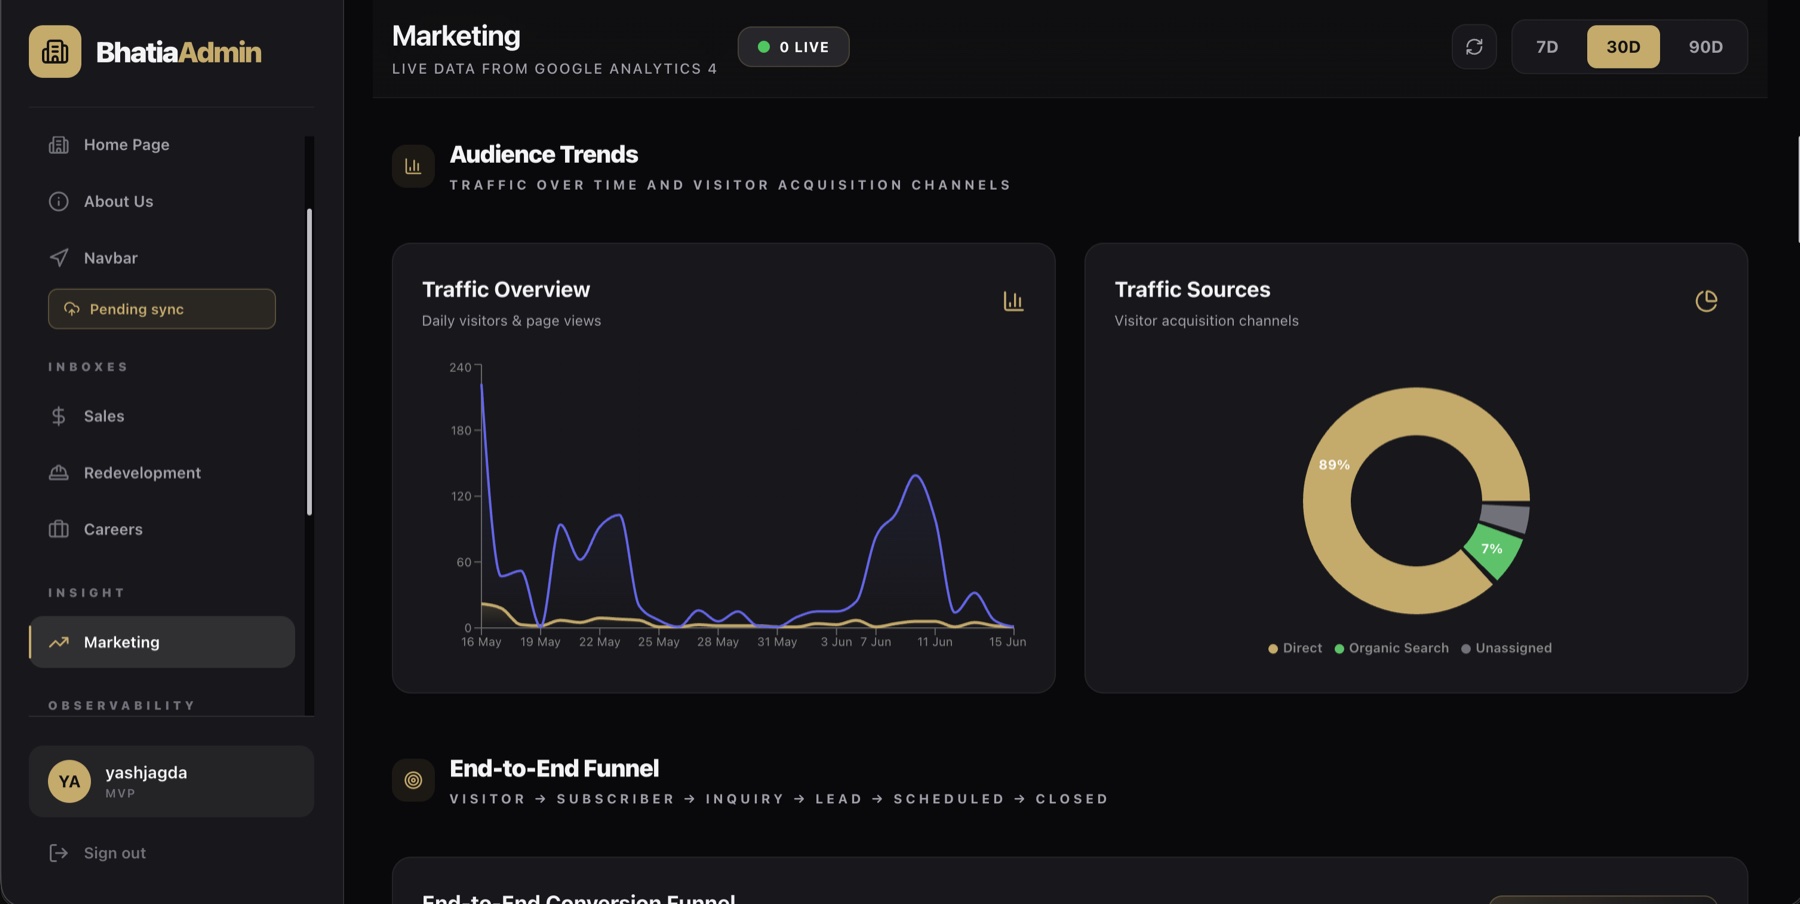
Task: Open the Careers inbox
Action: pos(162,529)
